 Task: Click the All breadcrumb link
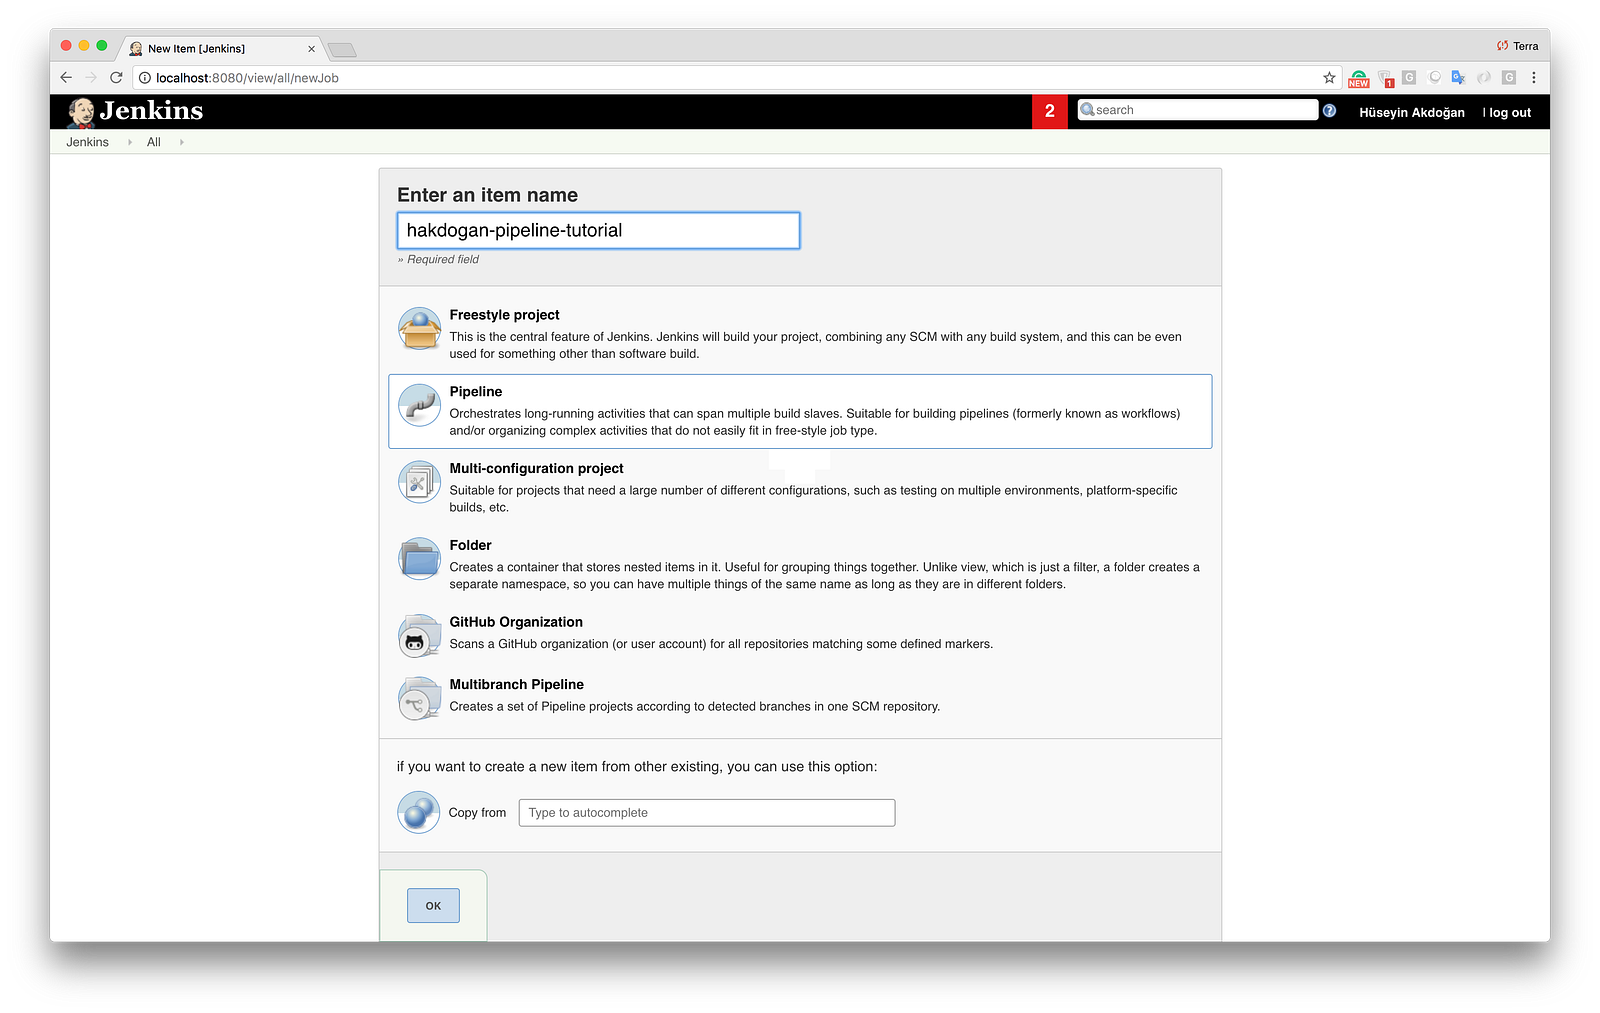[x=154, y=142]
